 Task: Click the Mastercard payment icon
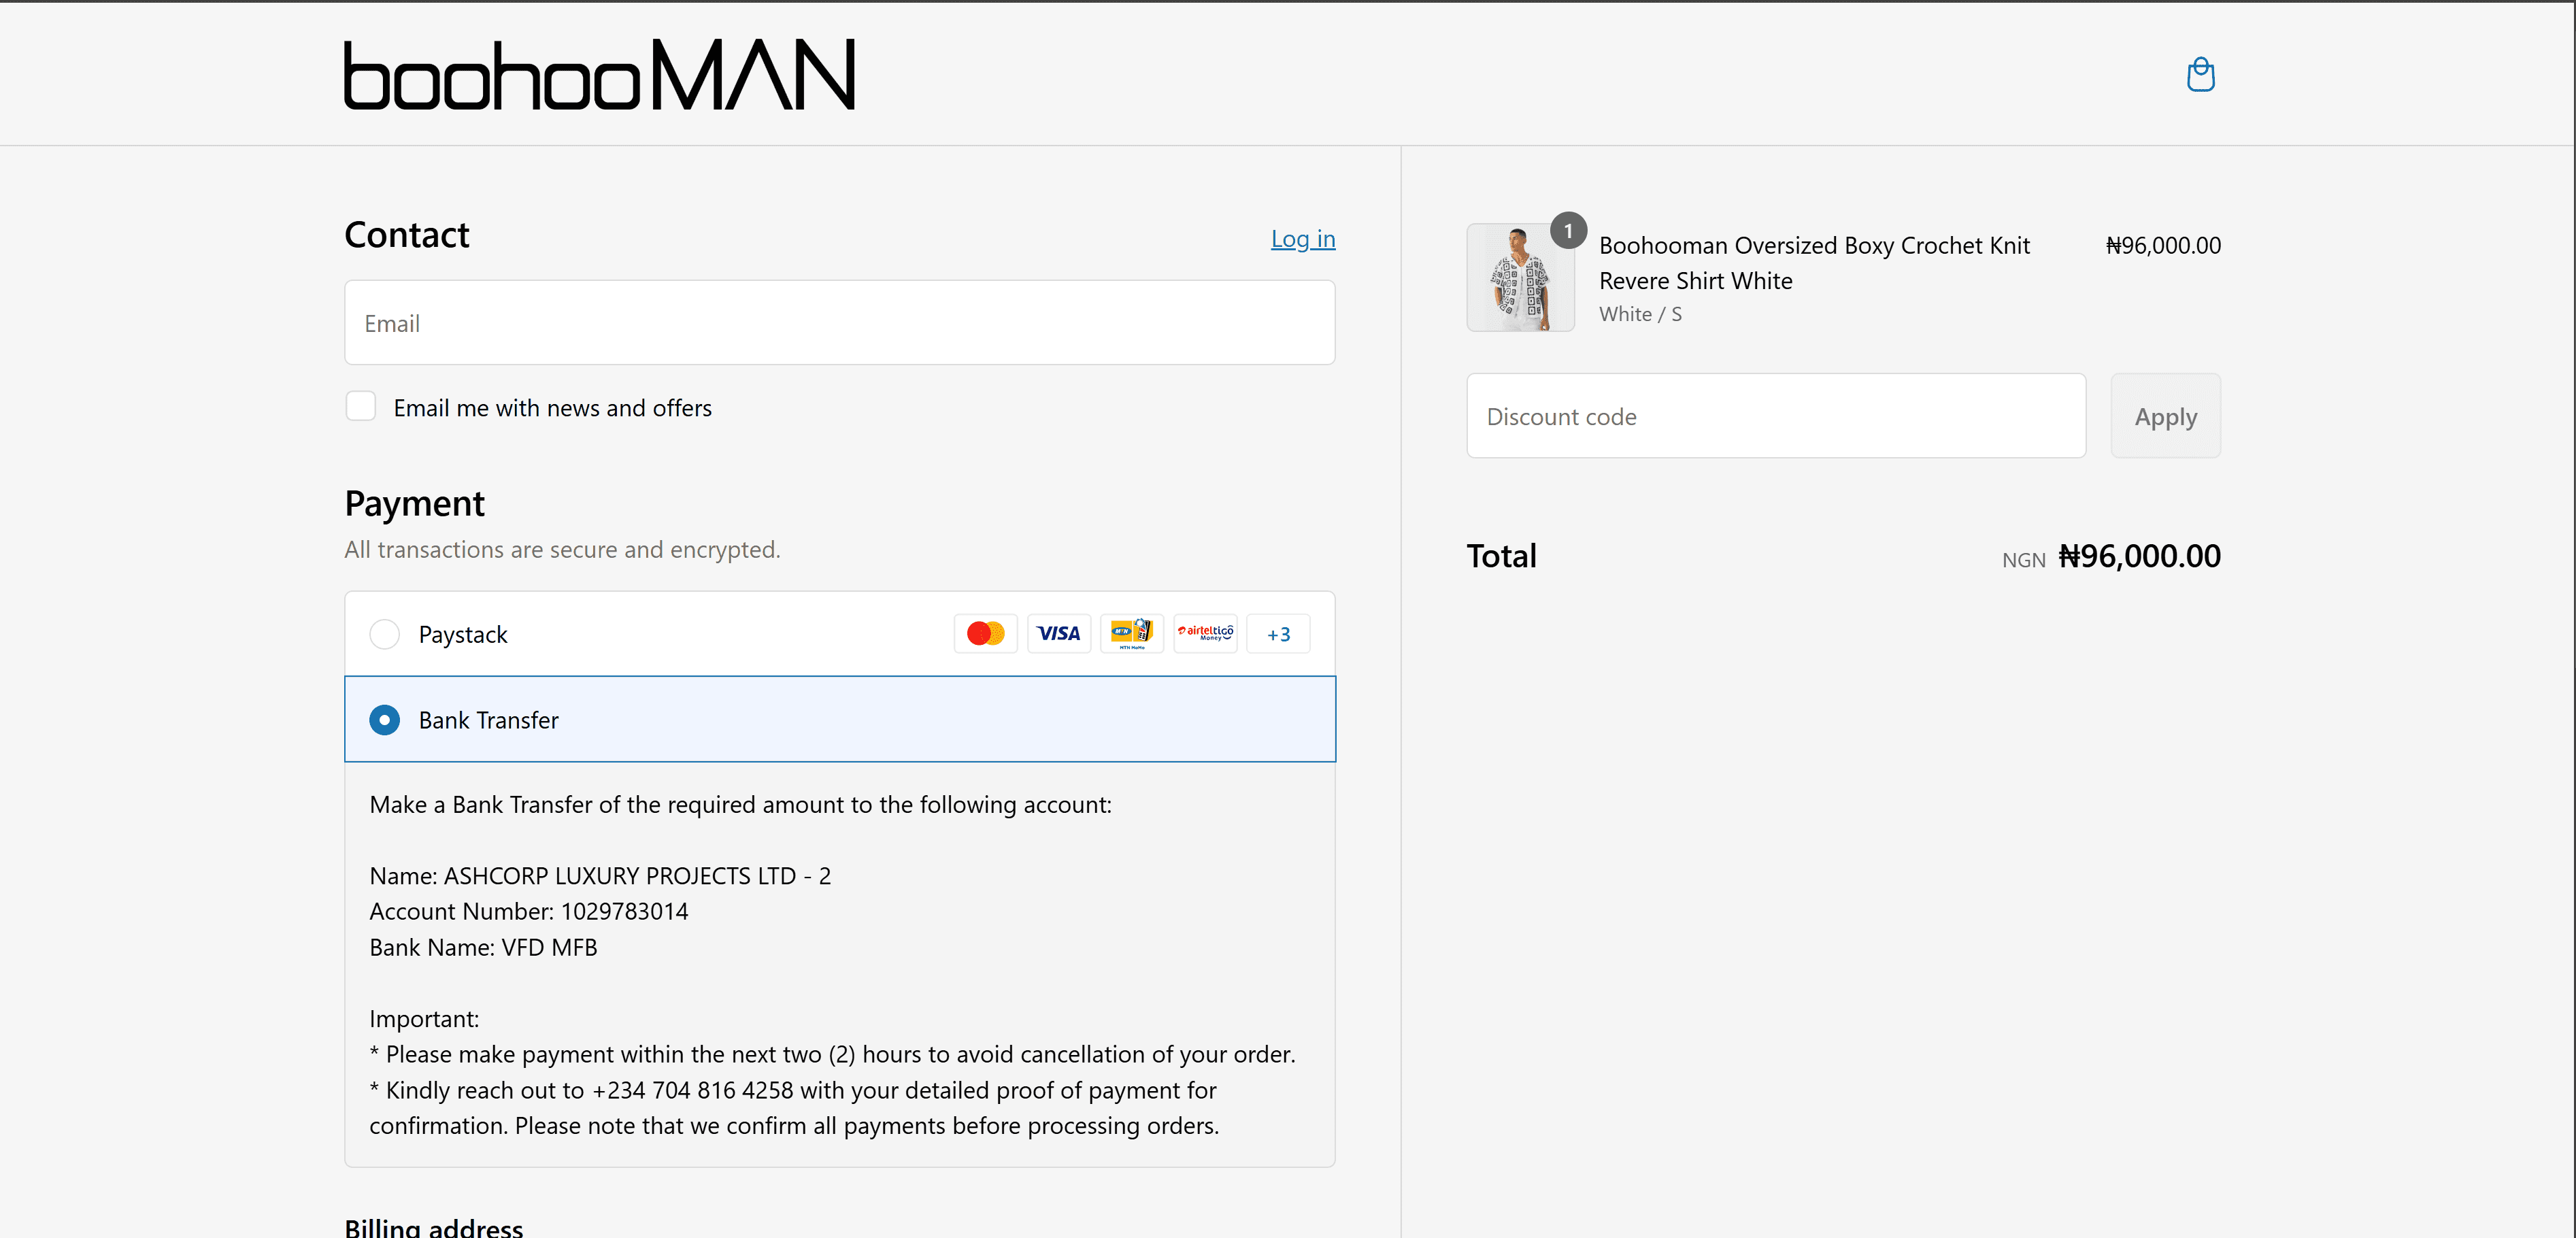(x=985, y=634)
